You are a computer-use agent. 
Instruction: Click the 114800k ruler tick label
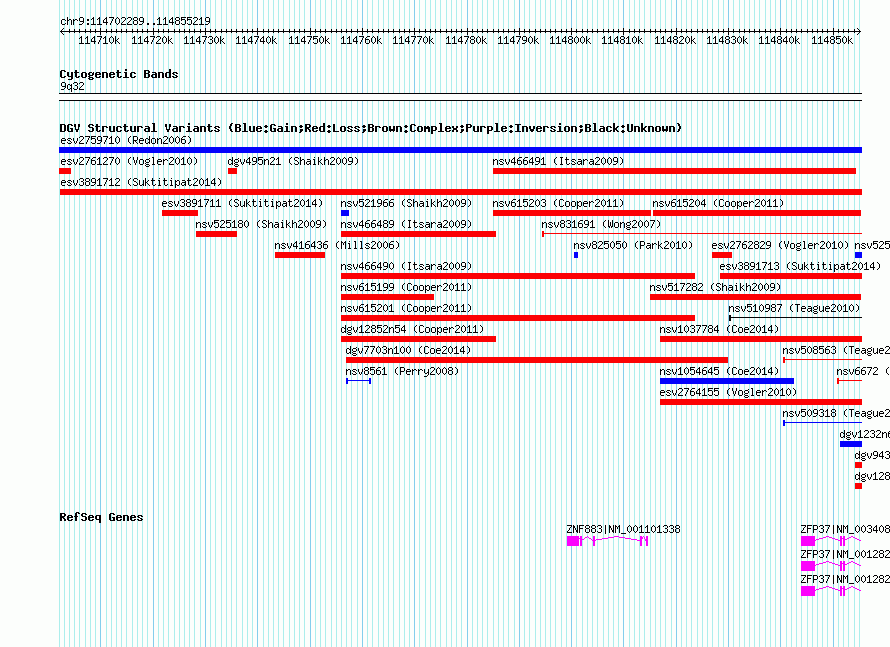point(570,40)
